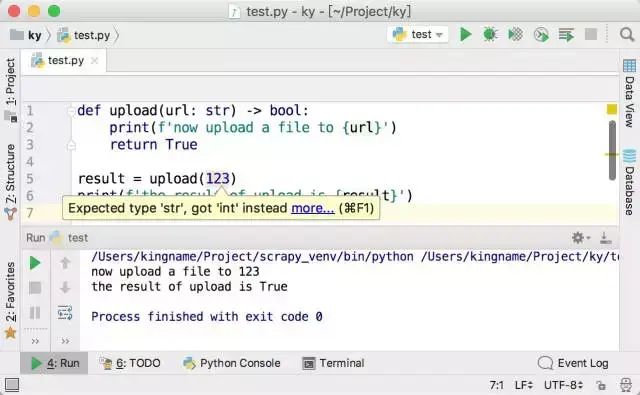Click the editor's vertical scrollbar thumb

coord(612,150)
